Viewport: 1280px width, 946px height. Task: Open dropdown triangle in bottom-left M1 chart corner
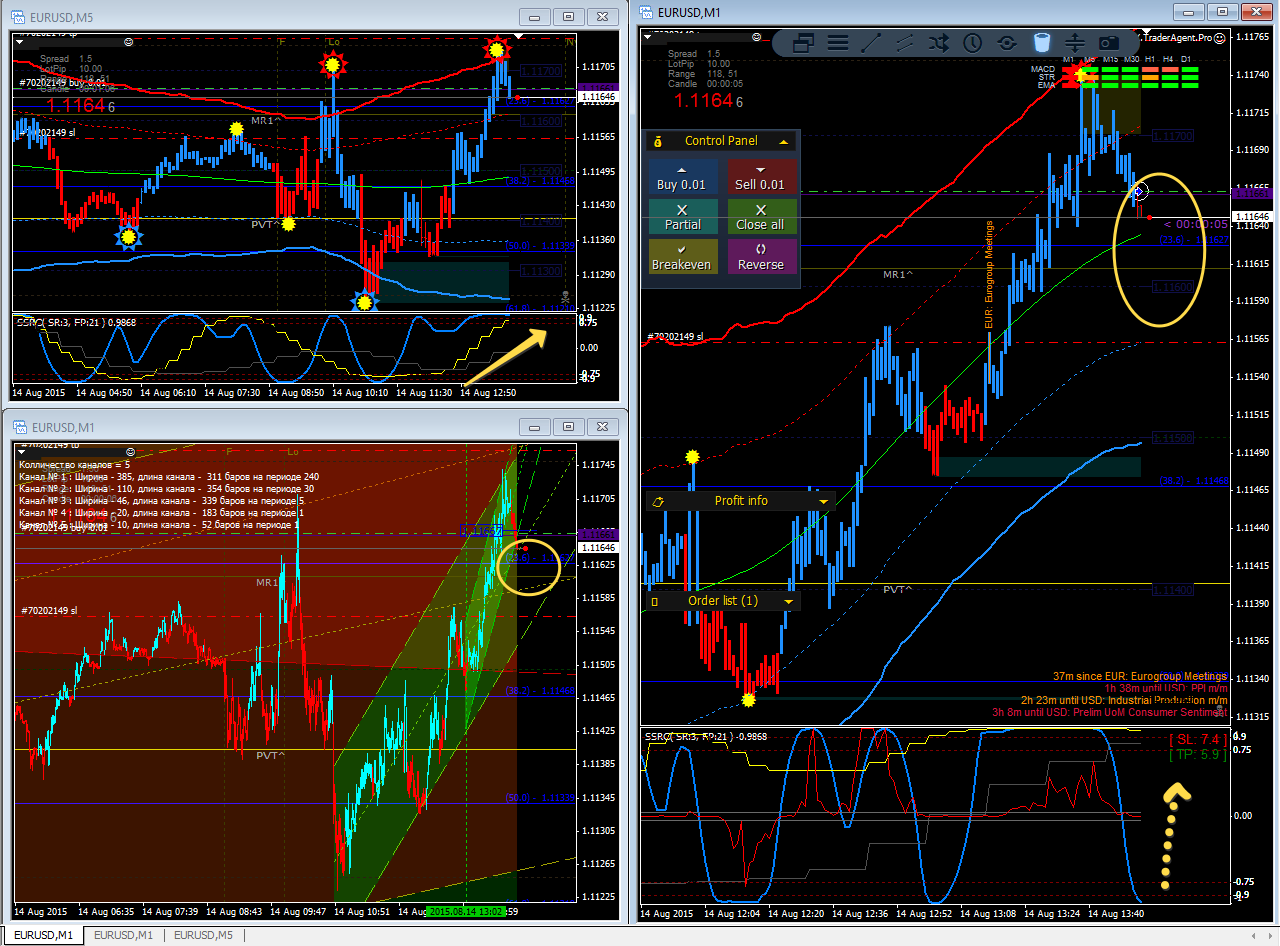click(x=19, y=452)
